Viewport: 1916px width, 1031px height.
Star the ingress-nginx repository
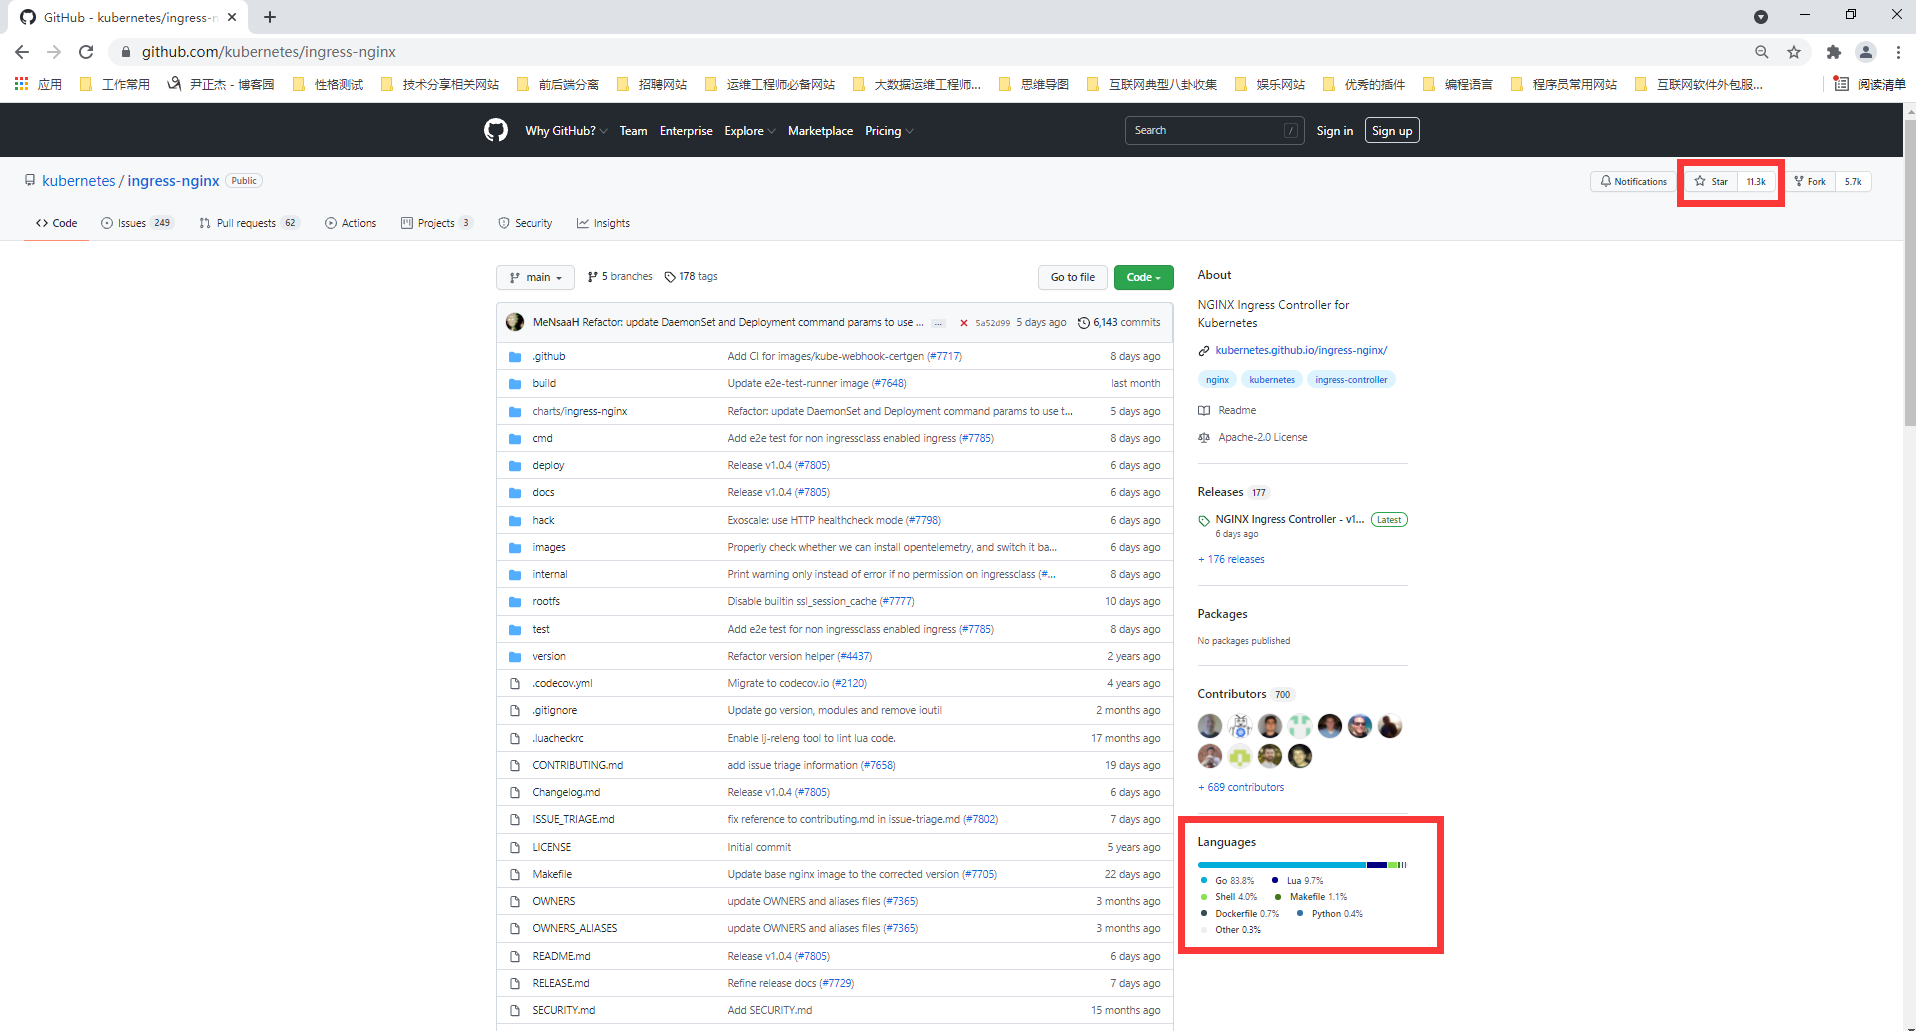click(x=1712, y=182)
